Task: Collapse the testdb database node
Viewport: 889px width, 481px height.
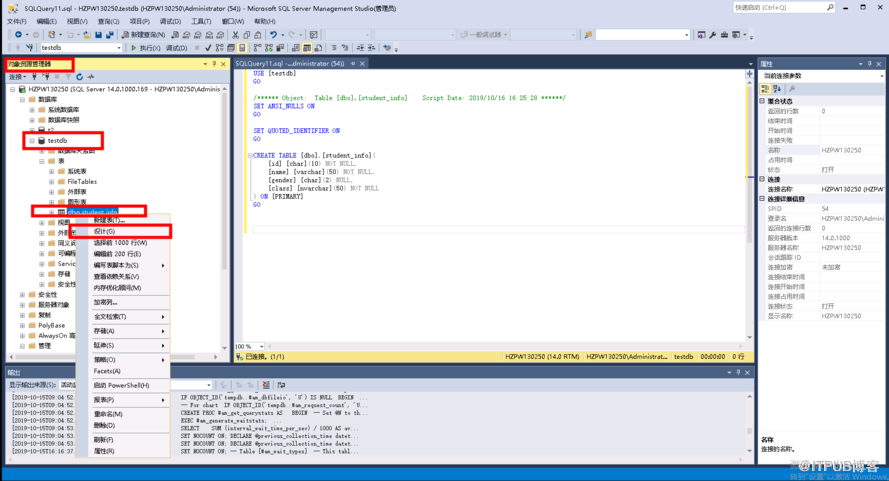Action: (x=33, y=141)
